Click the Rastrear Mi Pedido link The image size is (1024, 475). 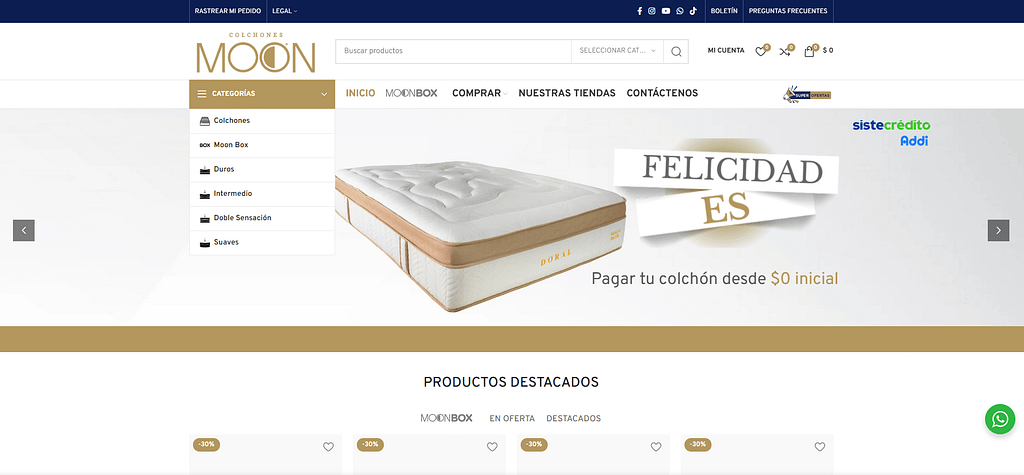tap(228, 11)
